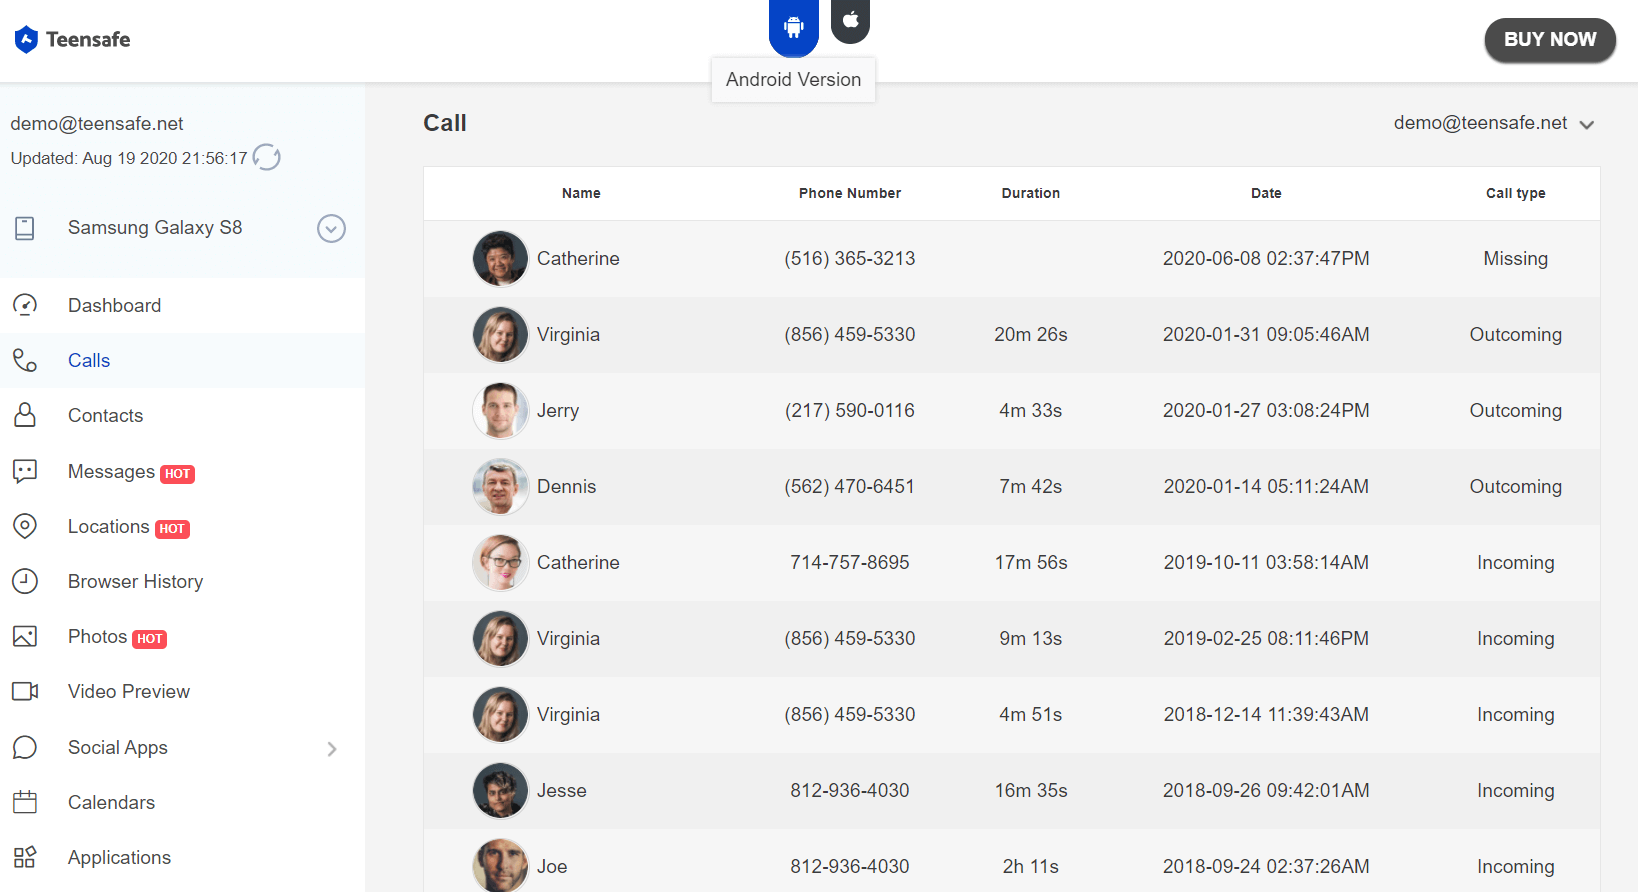This screenshot has width=1638, height=892.
Task: Click the refresh sync icon
Action: coord(266,158)
